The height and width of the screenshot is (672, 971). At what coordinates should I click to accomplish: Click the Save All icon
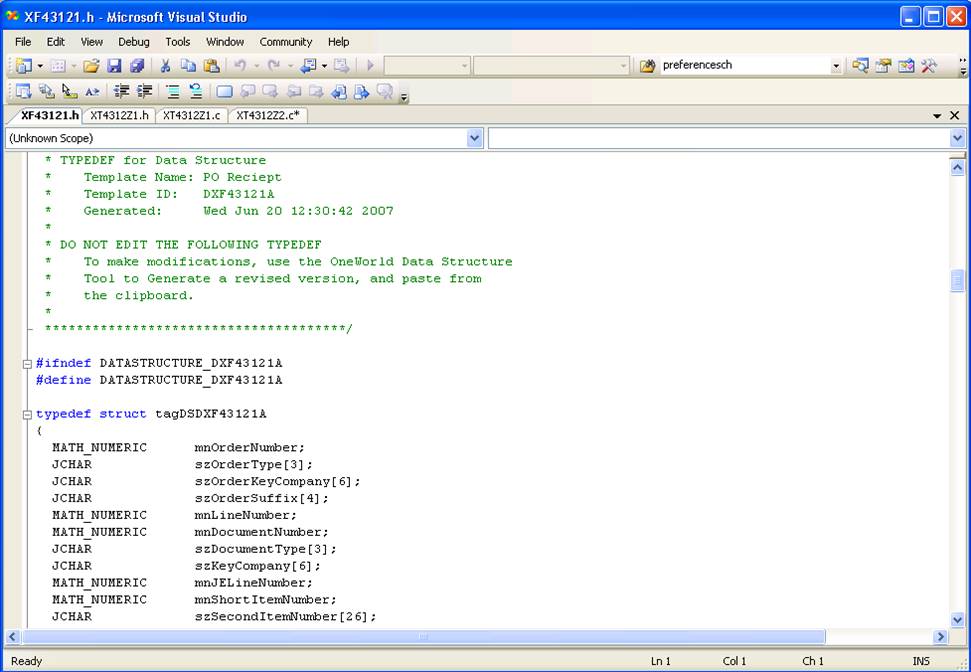coord(137,66)
